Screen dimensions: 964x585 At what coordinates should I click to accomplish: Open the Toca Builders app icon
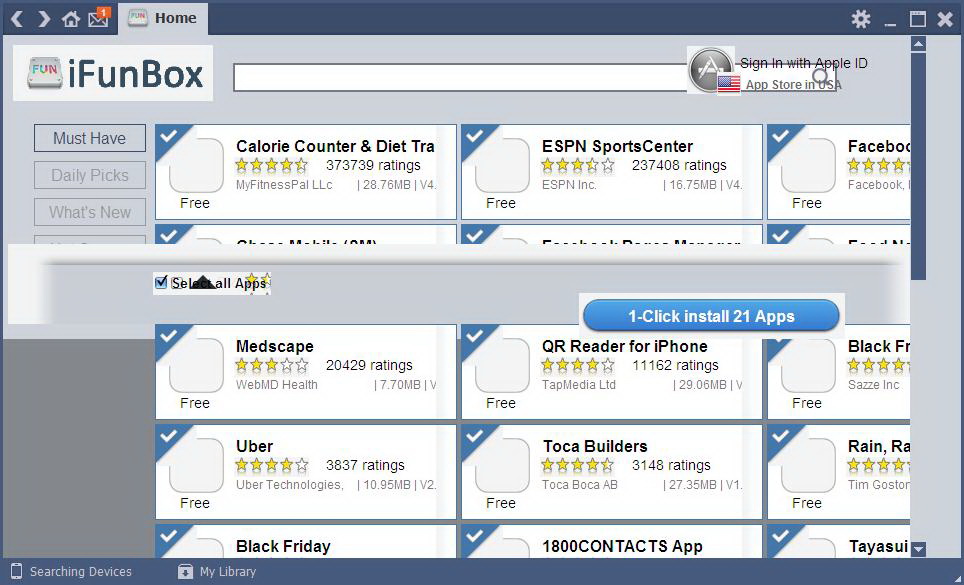[502, 465]
